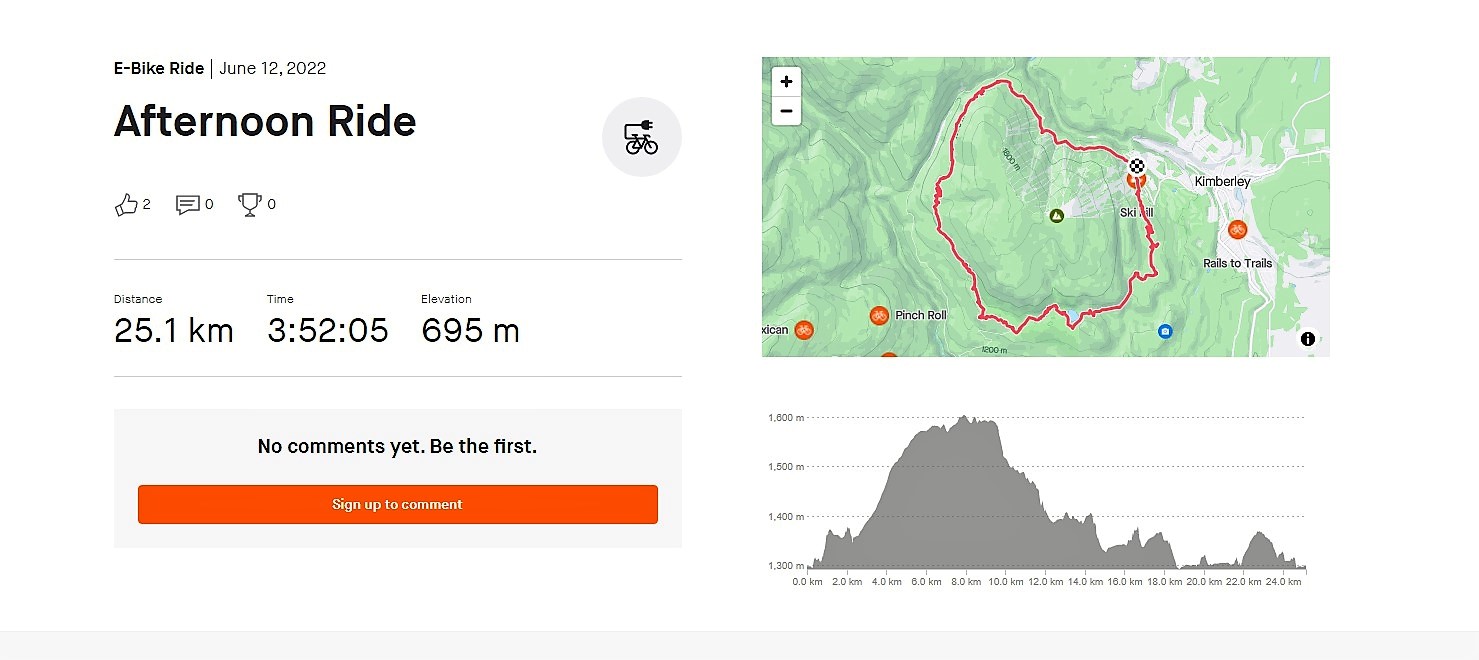Zoom in on the map with the plus control
1479x660 pixels.
pos(786,80)
